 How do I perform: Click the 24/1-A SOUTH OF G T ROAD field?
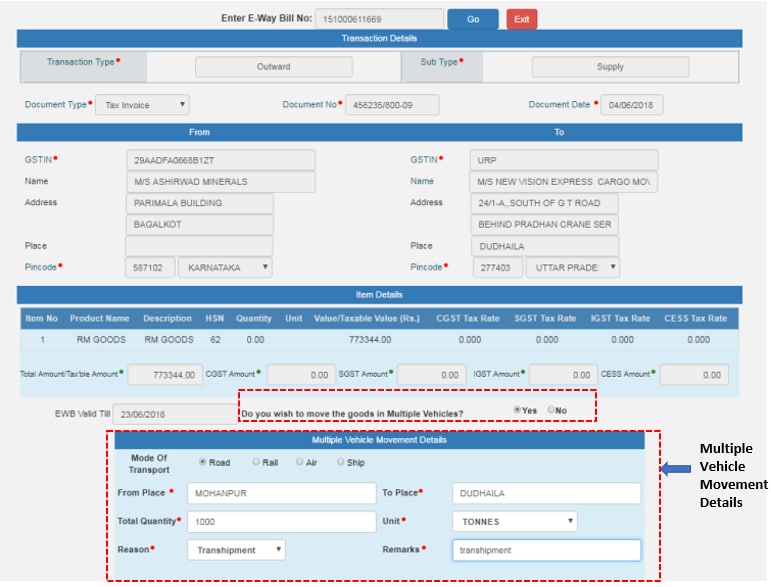click(x=545, y=203)
